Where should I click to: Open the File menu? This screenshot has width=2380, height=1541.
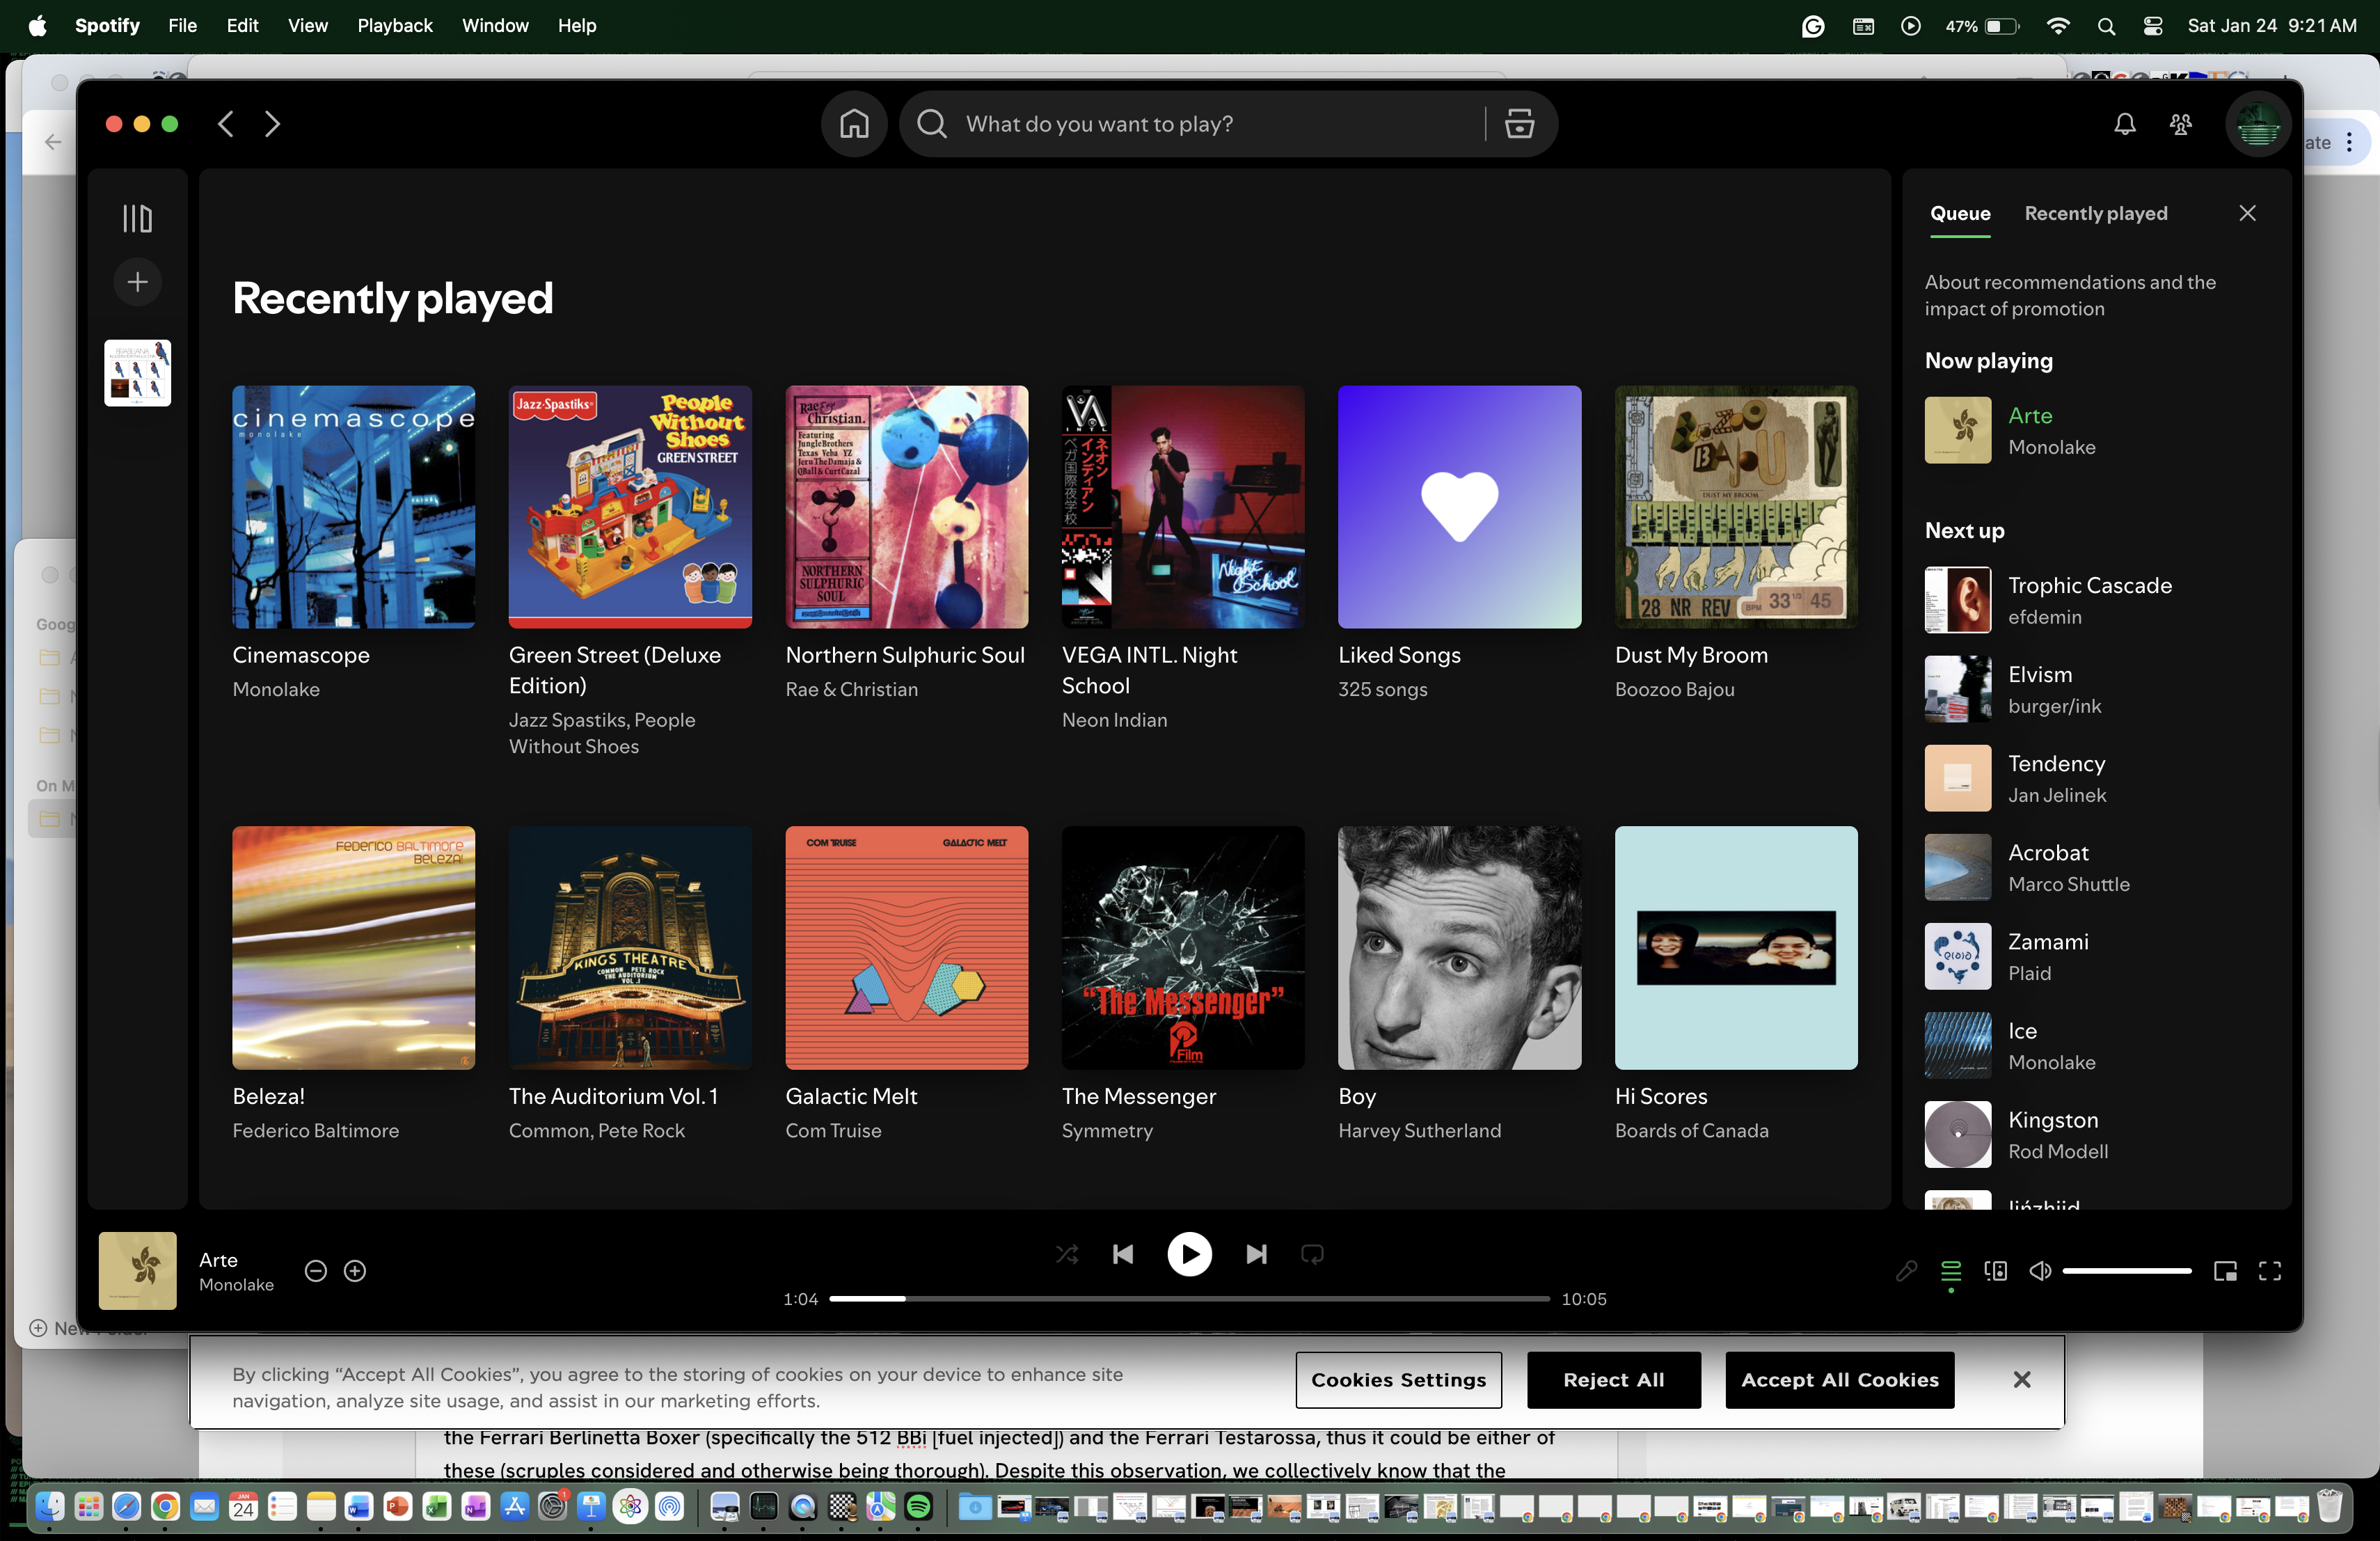pyautogui.click(x=182, y=25)
